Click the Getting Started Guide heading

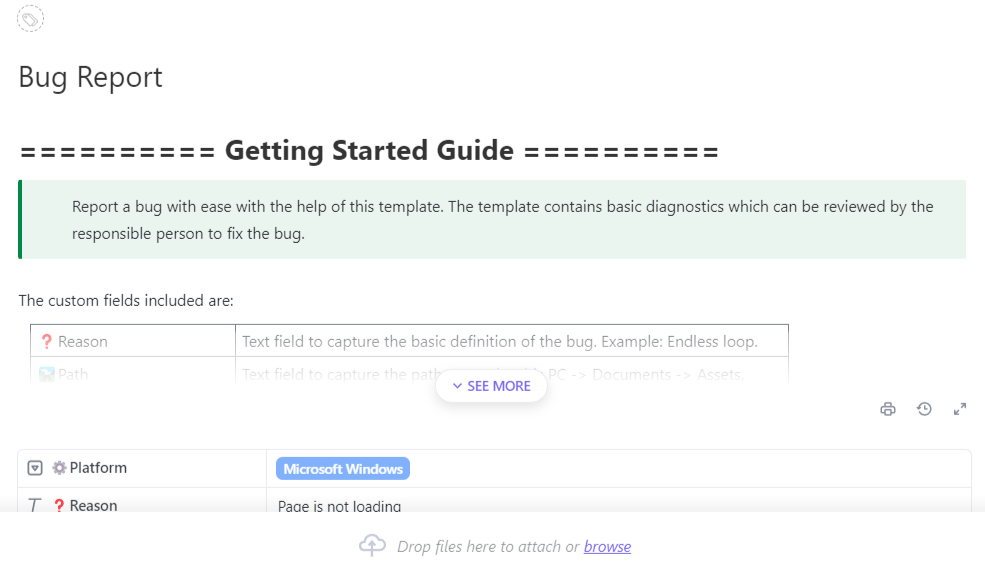pos(369,151)
